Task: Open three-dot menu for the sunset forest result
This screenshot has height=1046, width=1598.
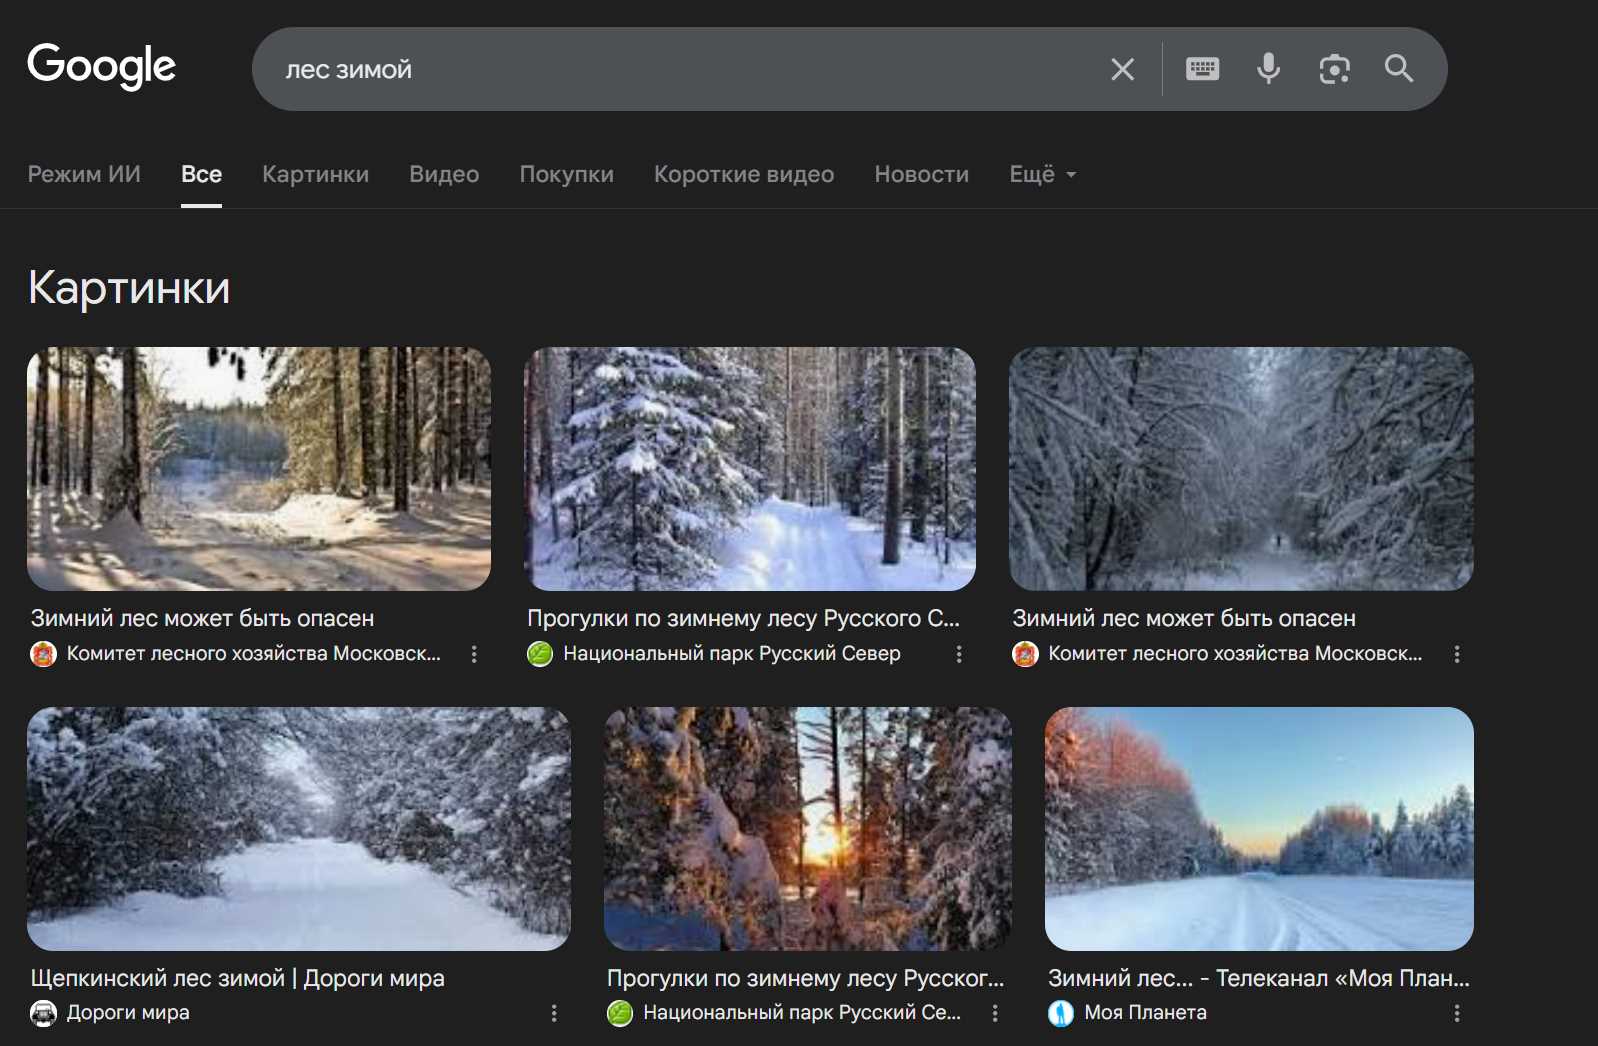Action: click(995, 1013)
